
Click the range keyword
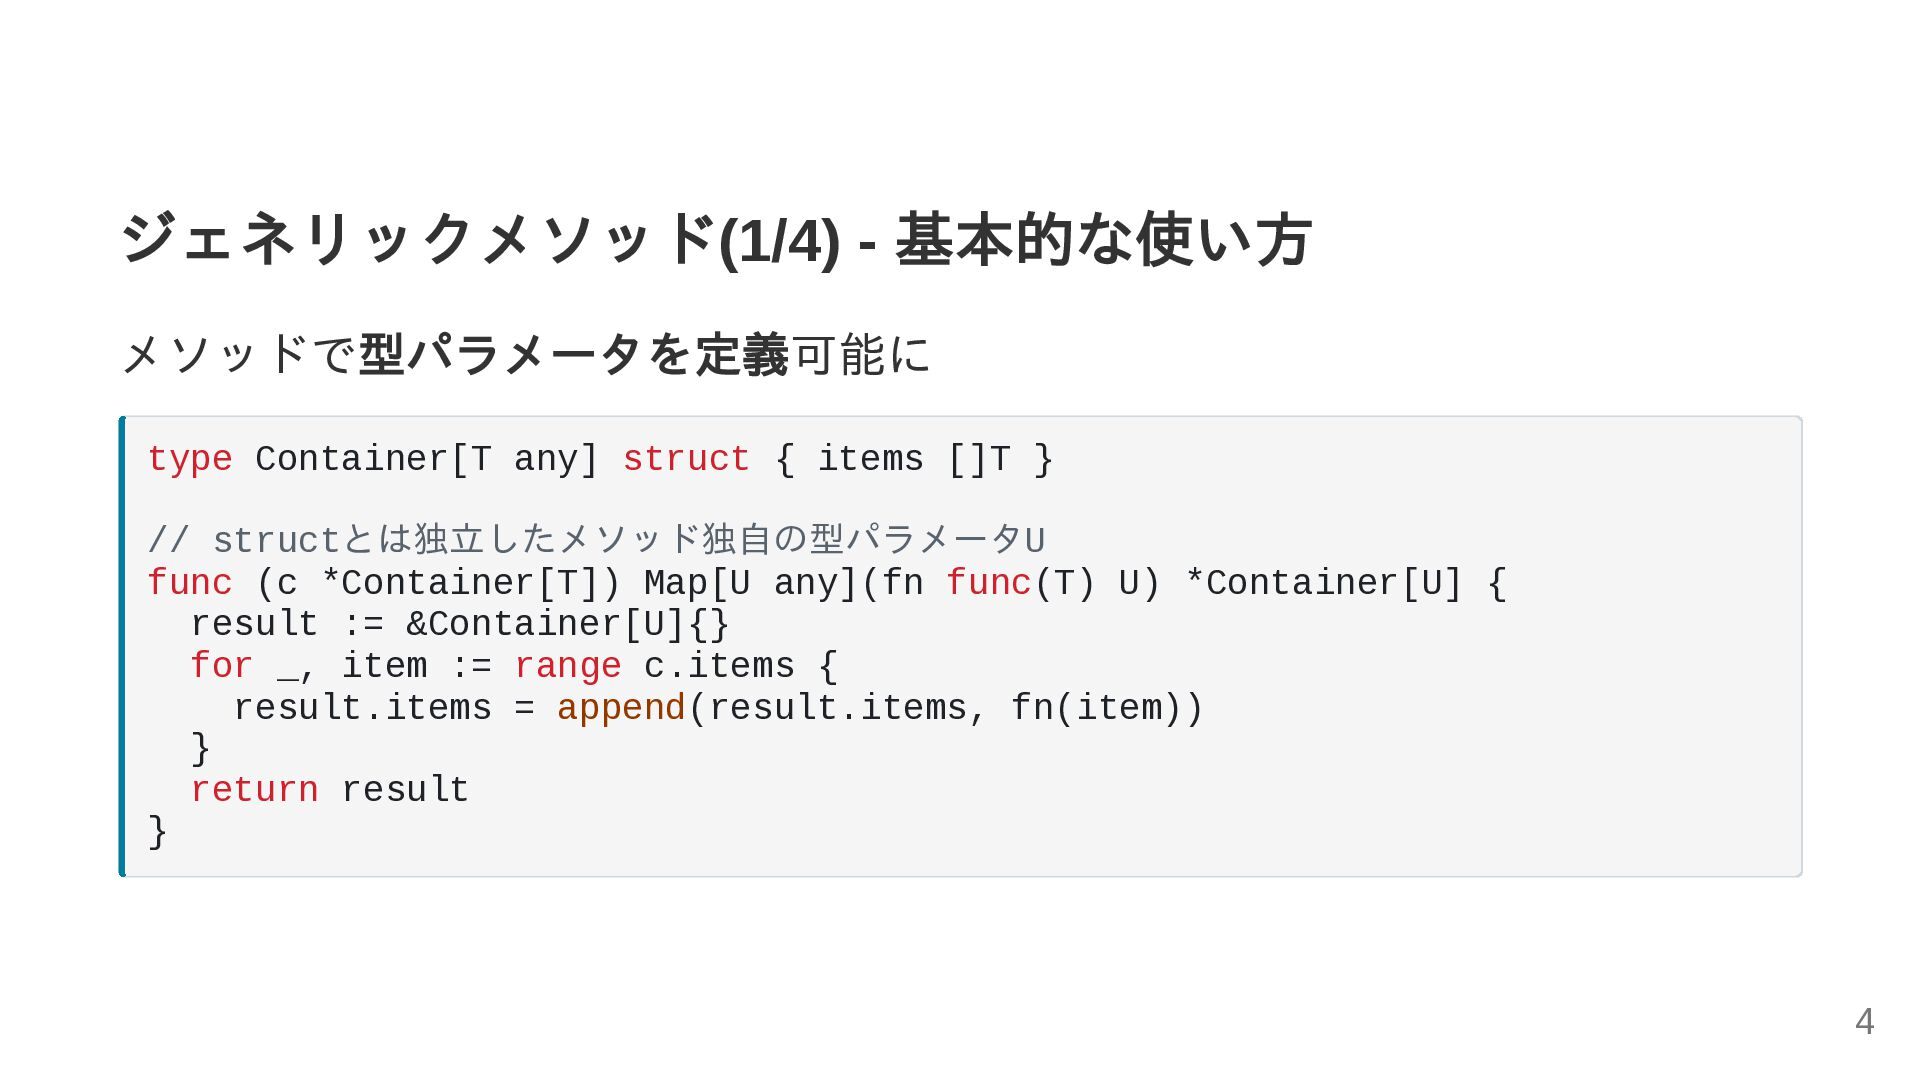[568, 667]
